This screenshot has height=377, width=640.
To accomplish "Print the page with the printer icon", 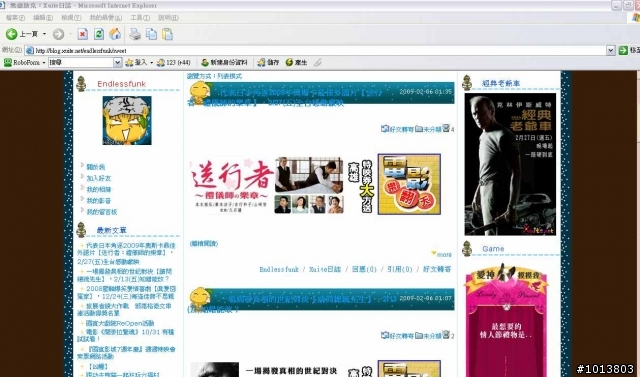I will tap(135, 34).
